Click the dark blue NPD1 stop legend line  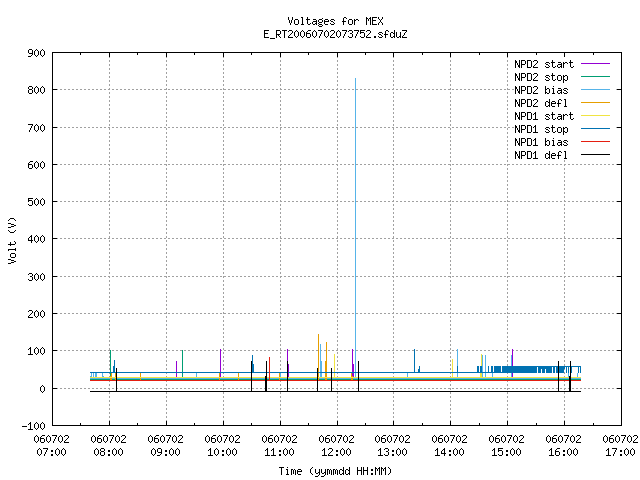click(596, 129)
